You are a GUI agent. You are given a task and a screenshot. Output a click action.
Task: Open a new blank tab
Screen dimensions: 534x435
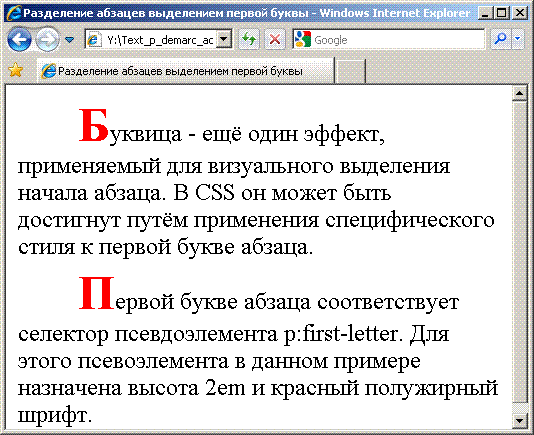(350, 71)
